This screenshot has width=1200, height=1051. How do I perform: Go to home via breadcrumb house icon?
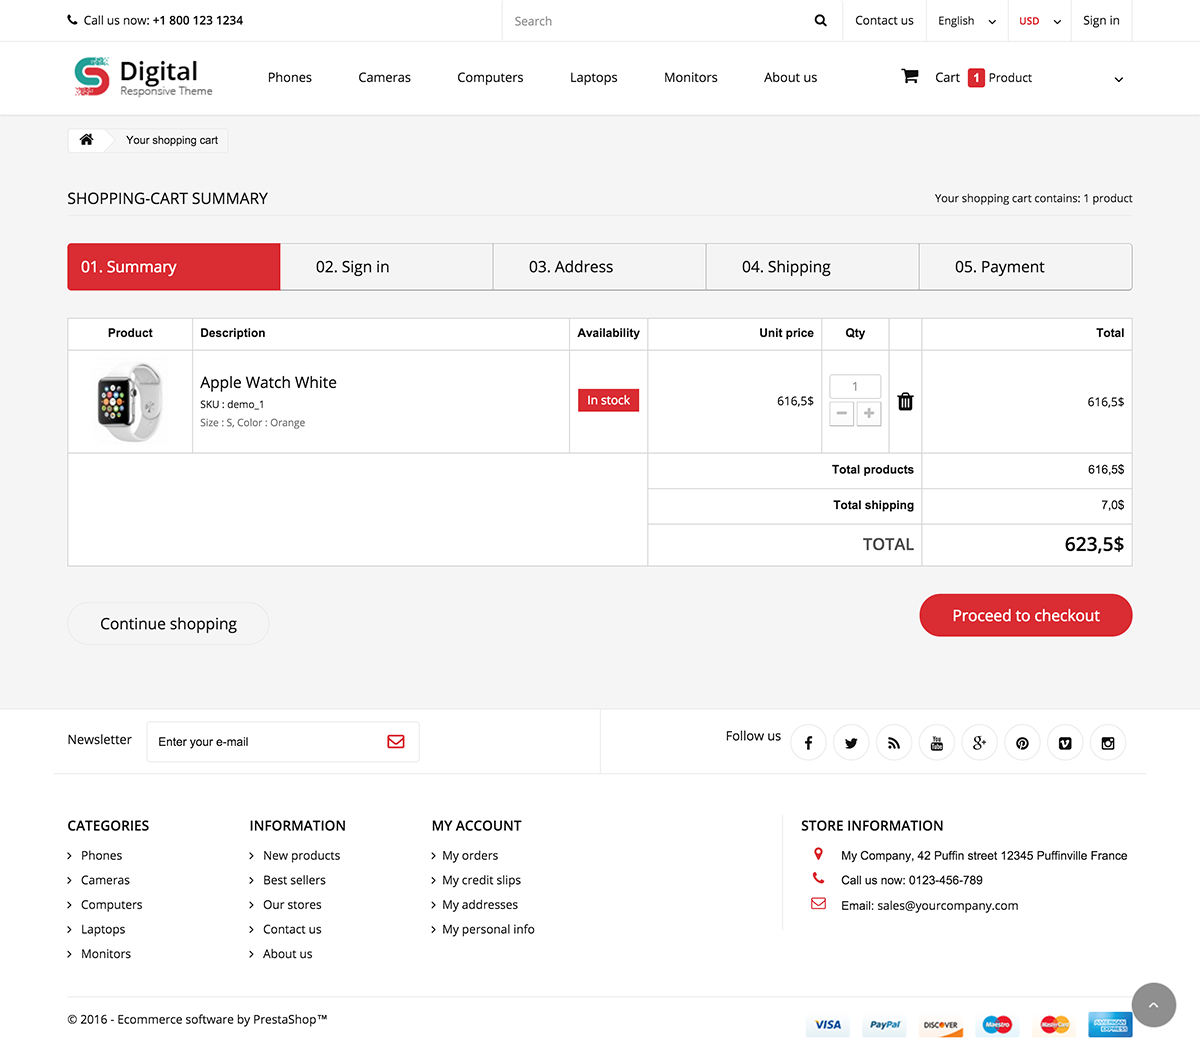87,140
